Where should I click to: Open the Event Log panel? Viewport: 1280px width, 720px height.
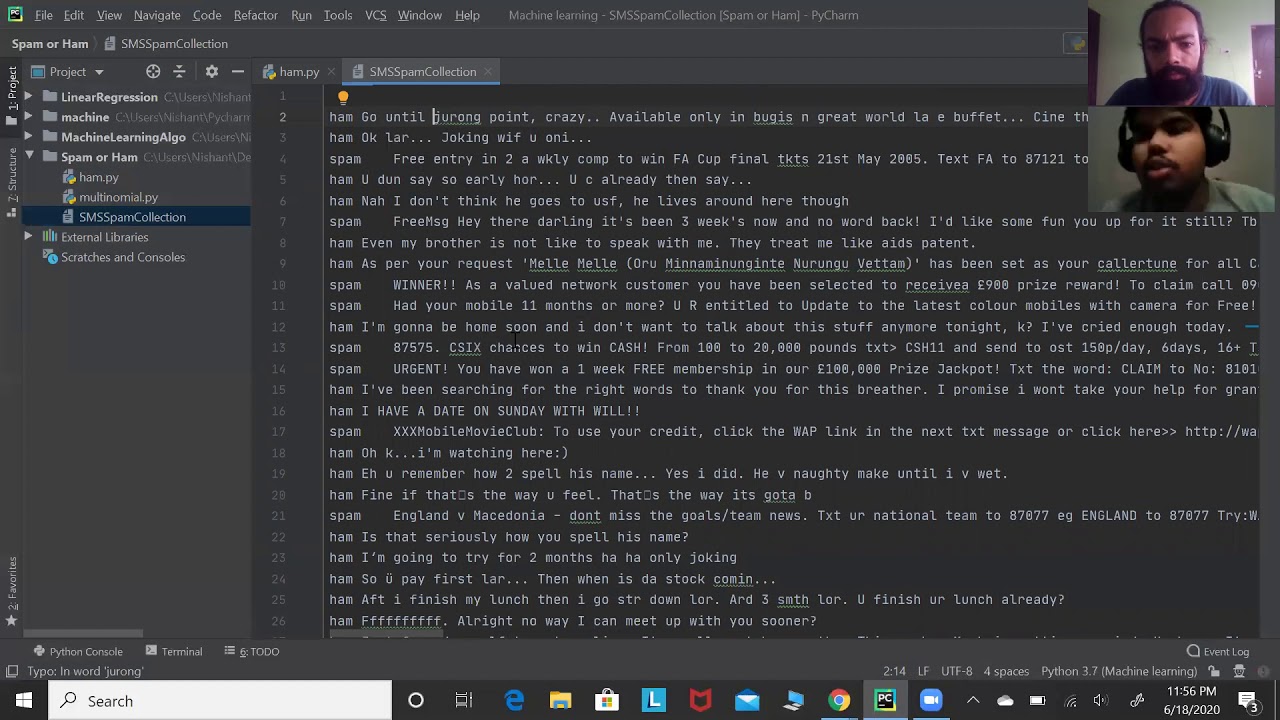(x=1218, y=651)
